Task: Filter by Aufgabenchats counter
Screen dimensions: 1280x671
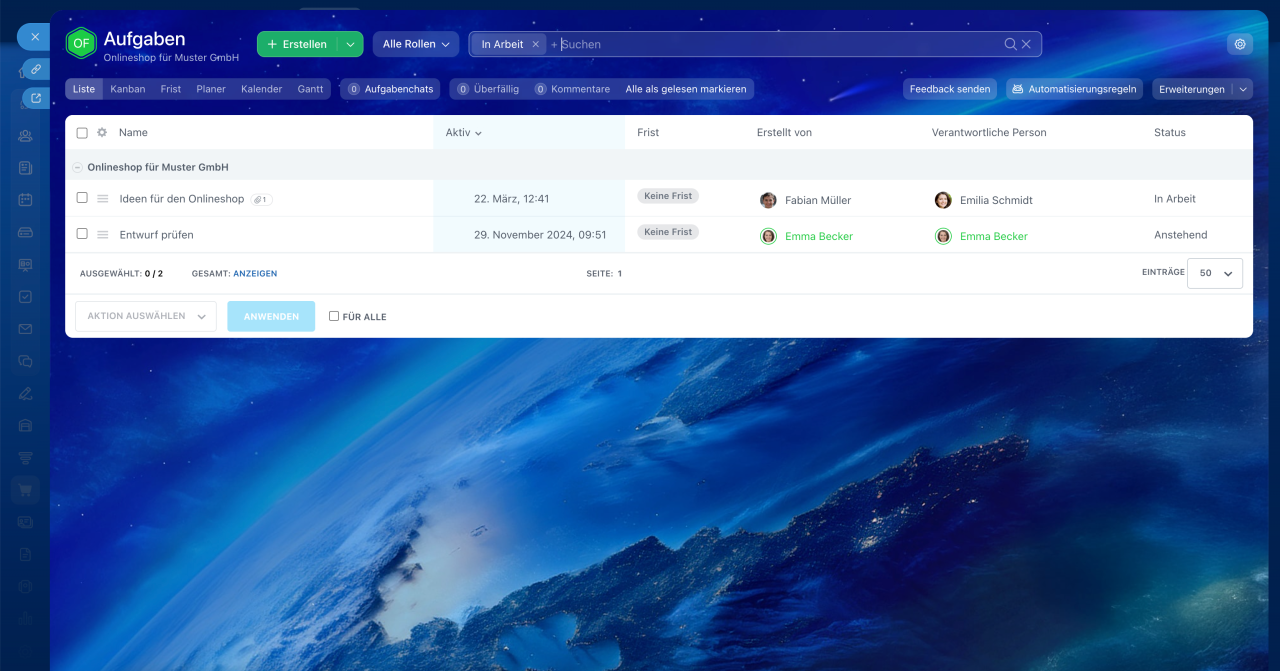Action: [391, 89]
